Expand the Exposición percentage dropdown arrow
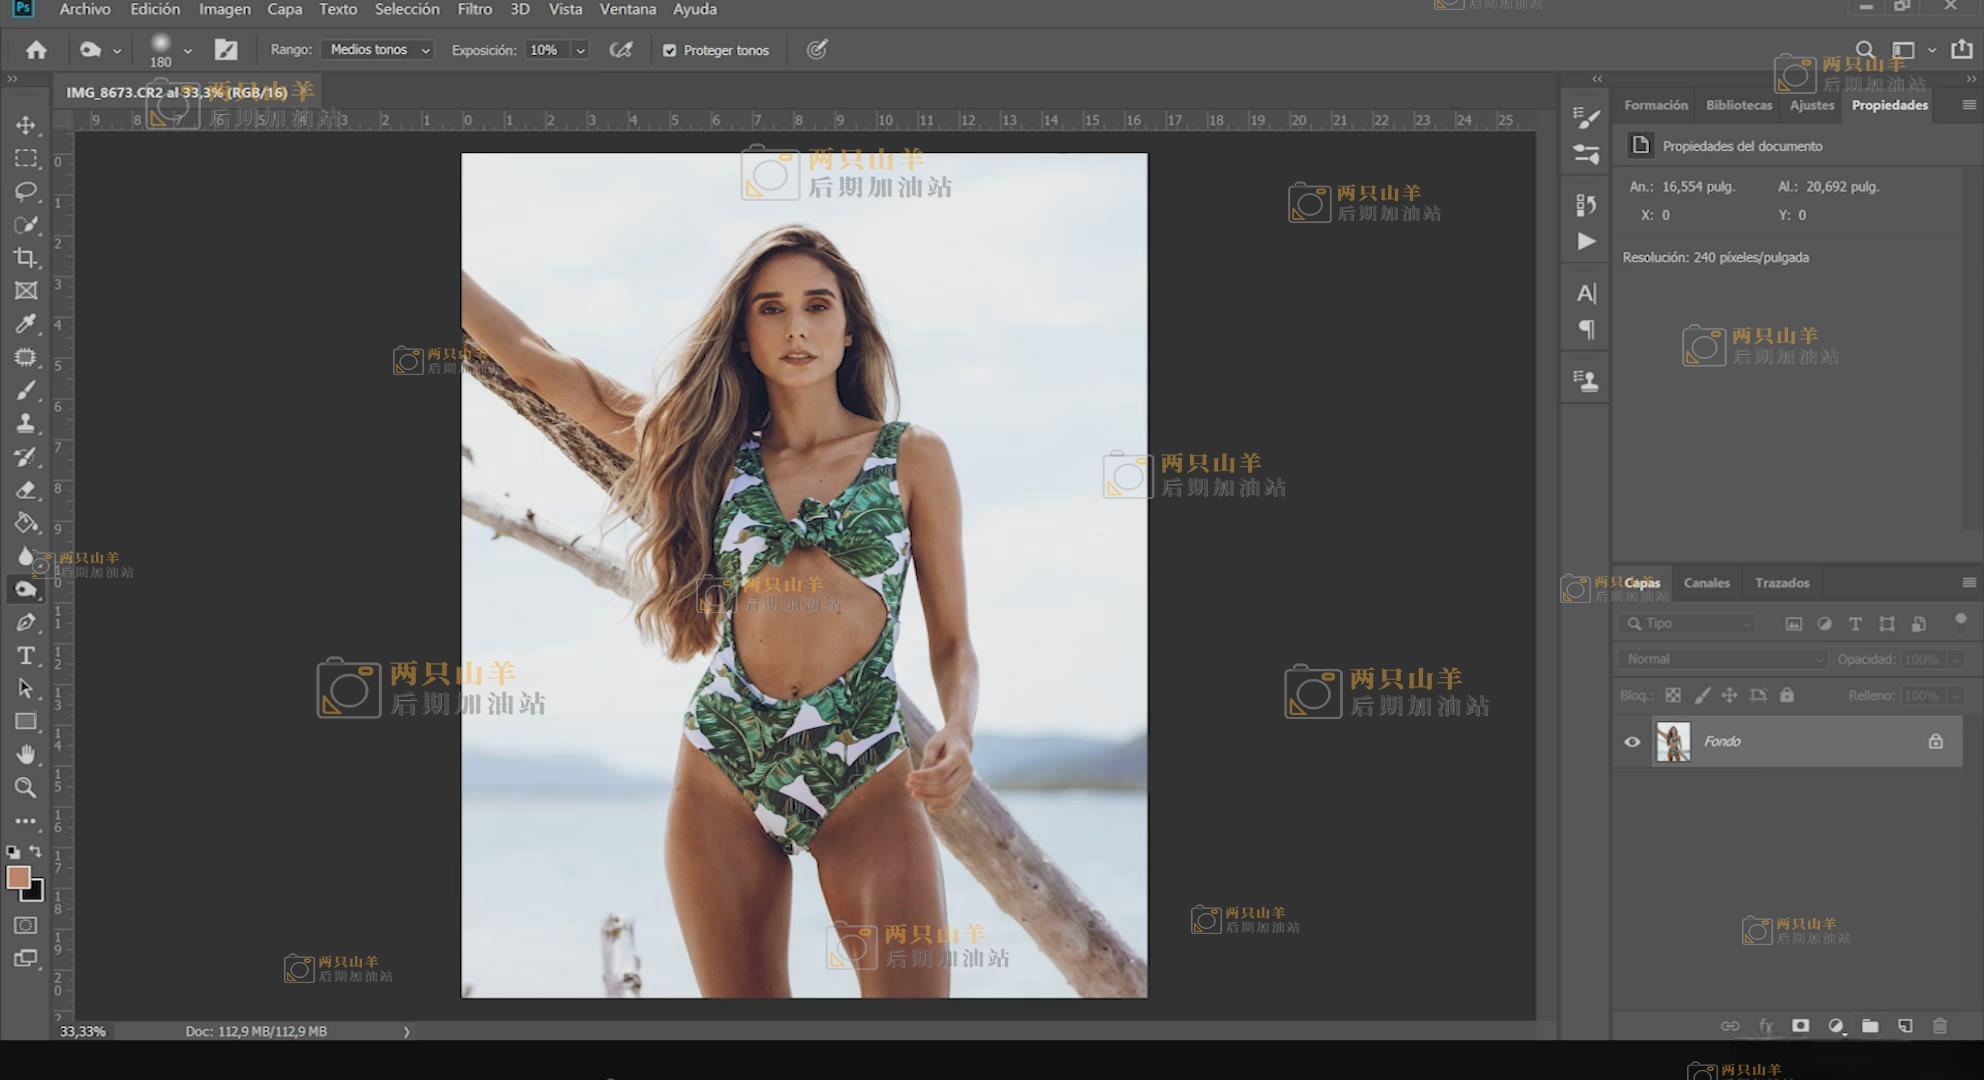Image resolution: width=1984 pixels, height=1080 pixels. 580,50
